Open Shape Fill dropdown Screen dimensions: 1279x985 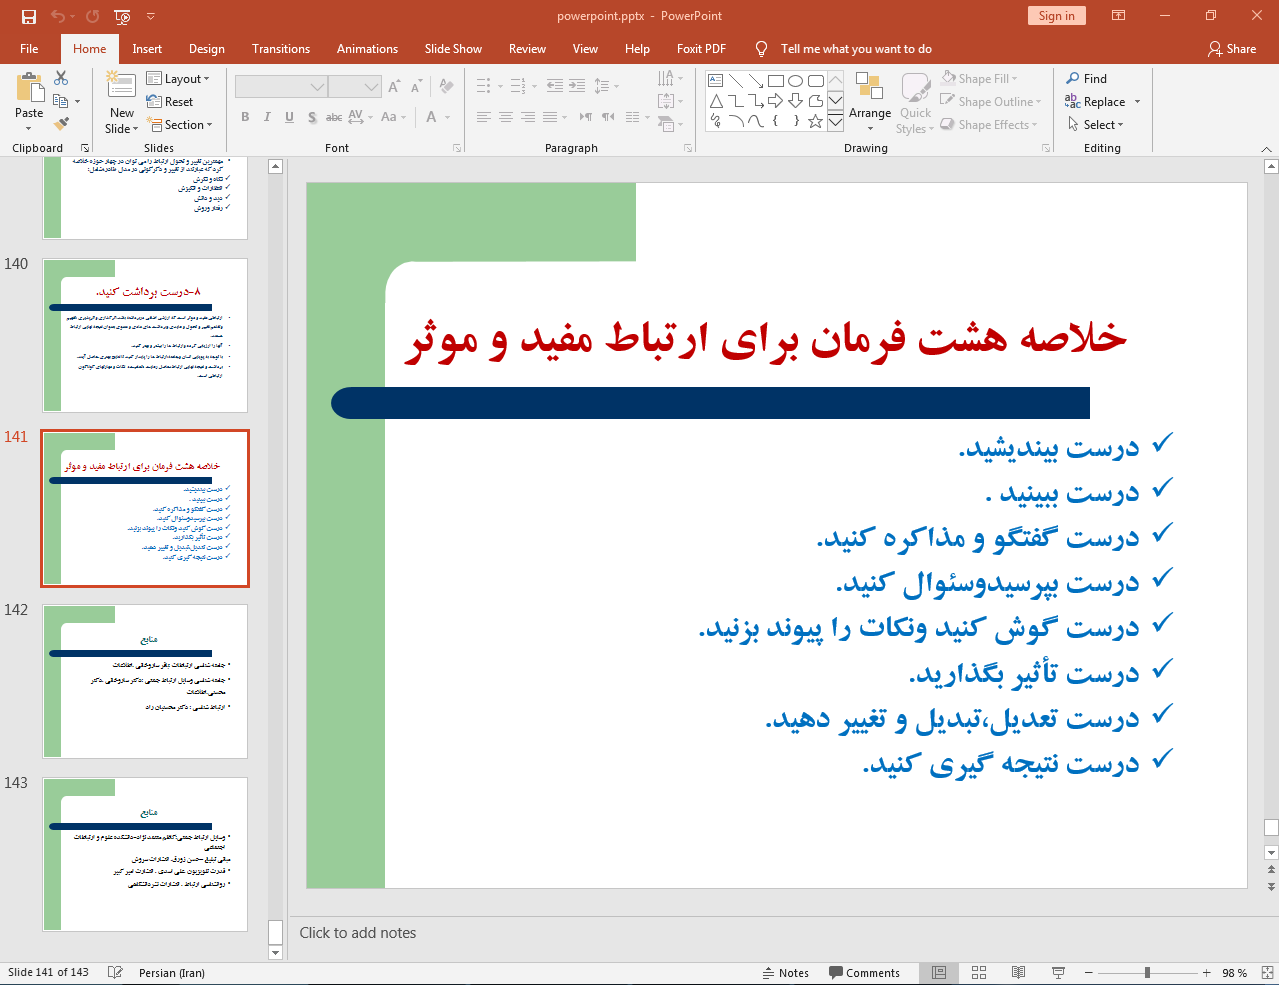point(979,79)
